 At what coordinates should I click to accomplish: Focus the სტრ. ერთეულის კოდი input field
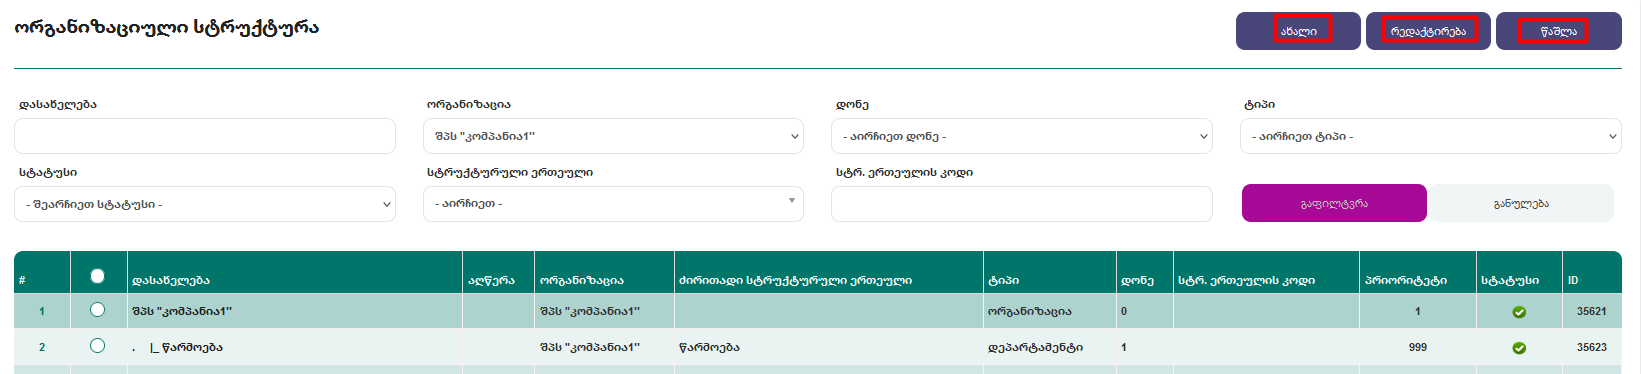[x=1022, y=204]
